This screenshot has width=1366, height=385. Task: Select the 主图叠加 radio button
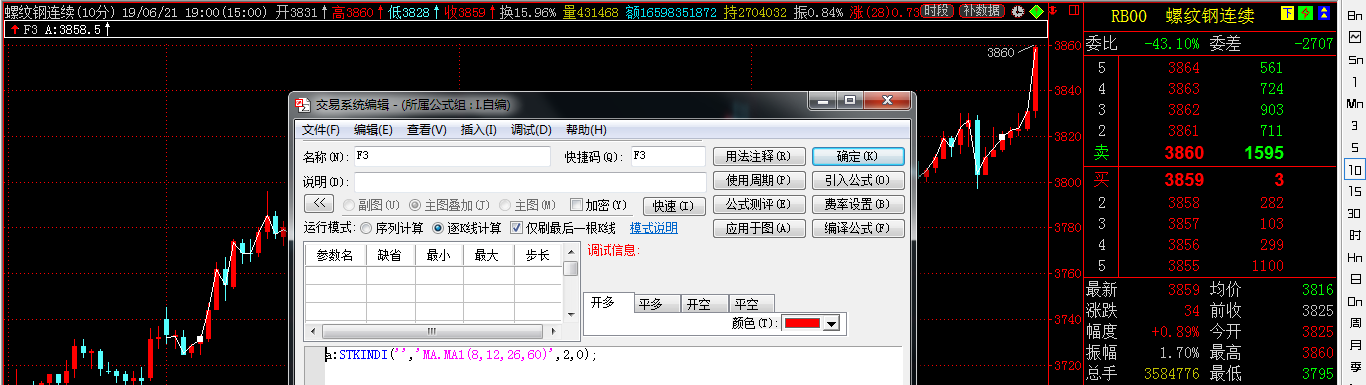[449, 204]
